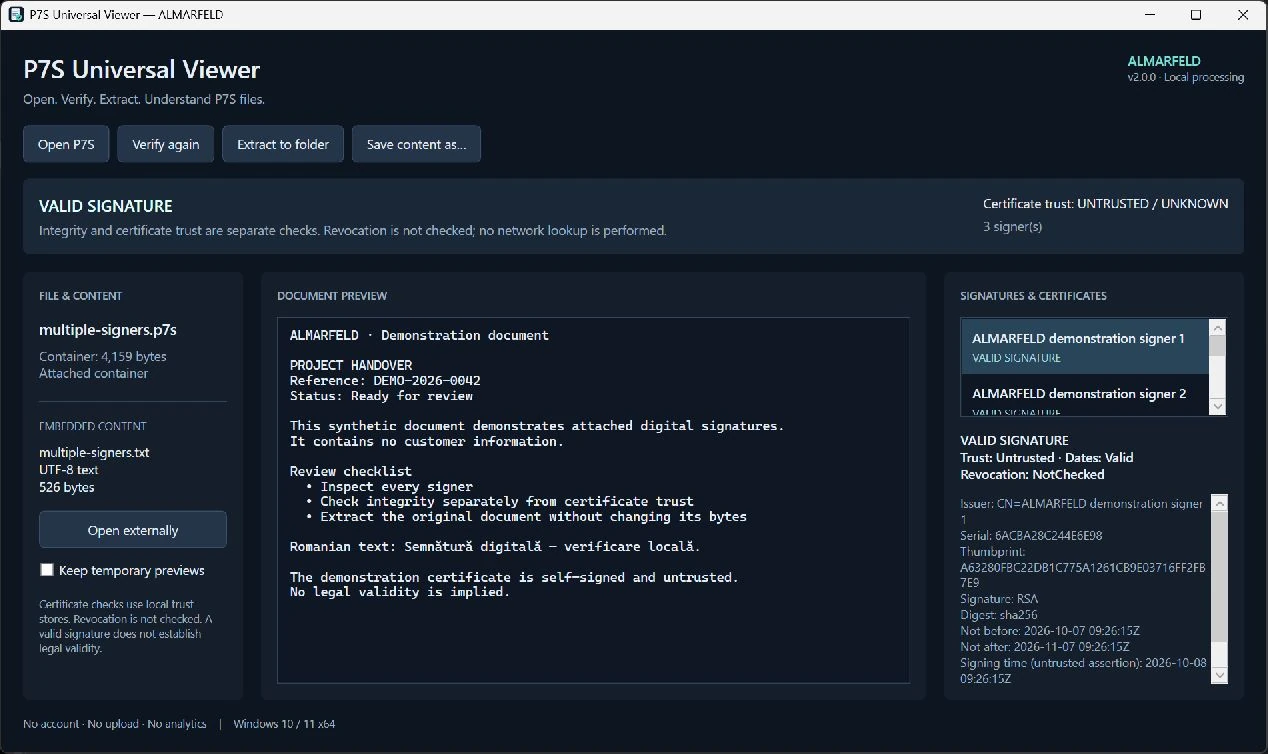Screen dimensions: 1268x754
Task: Click the Attached container label
Action: pyautogui.click(x=93, y=373)
